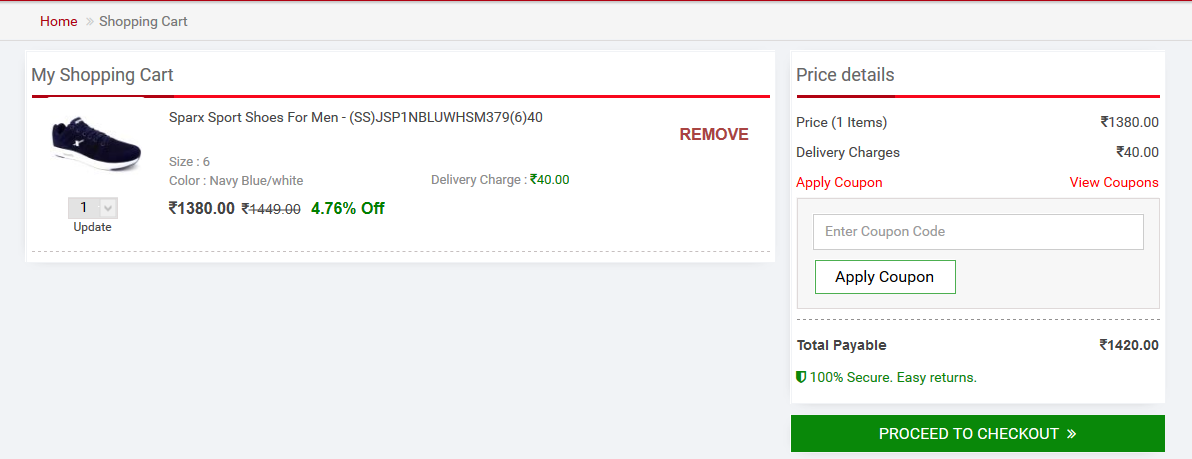
Task: Open the quantity dropdown for the shoes
Action: [x=93, y=208]
